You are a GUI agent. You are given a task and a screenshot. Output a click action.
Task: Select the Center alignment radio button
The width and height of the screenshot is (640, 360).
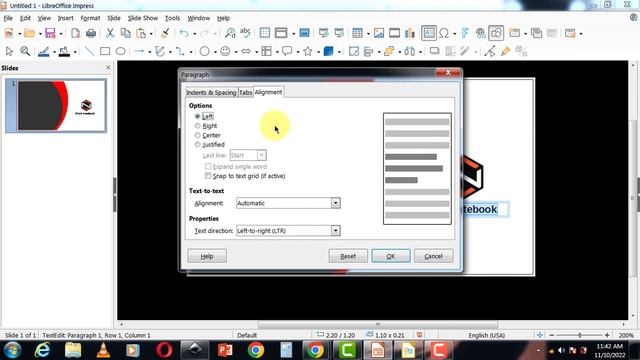[x=198, y=135]
